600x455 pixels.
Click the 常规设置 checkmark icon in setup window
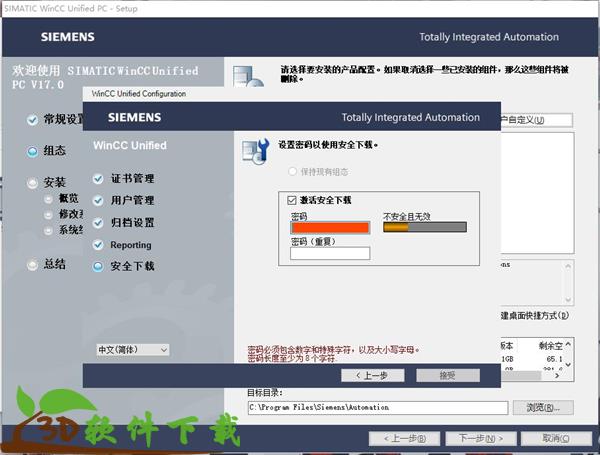(x=33, y=120)
